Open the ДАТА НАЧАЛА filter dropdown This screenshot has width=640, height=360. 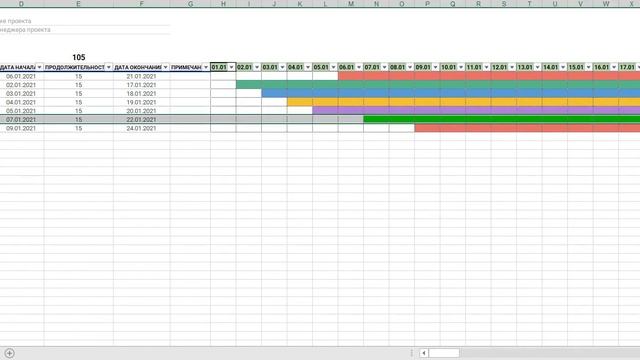point(39,67)
